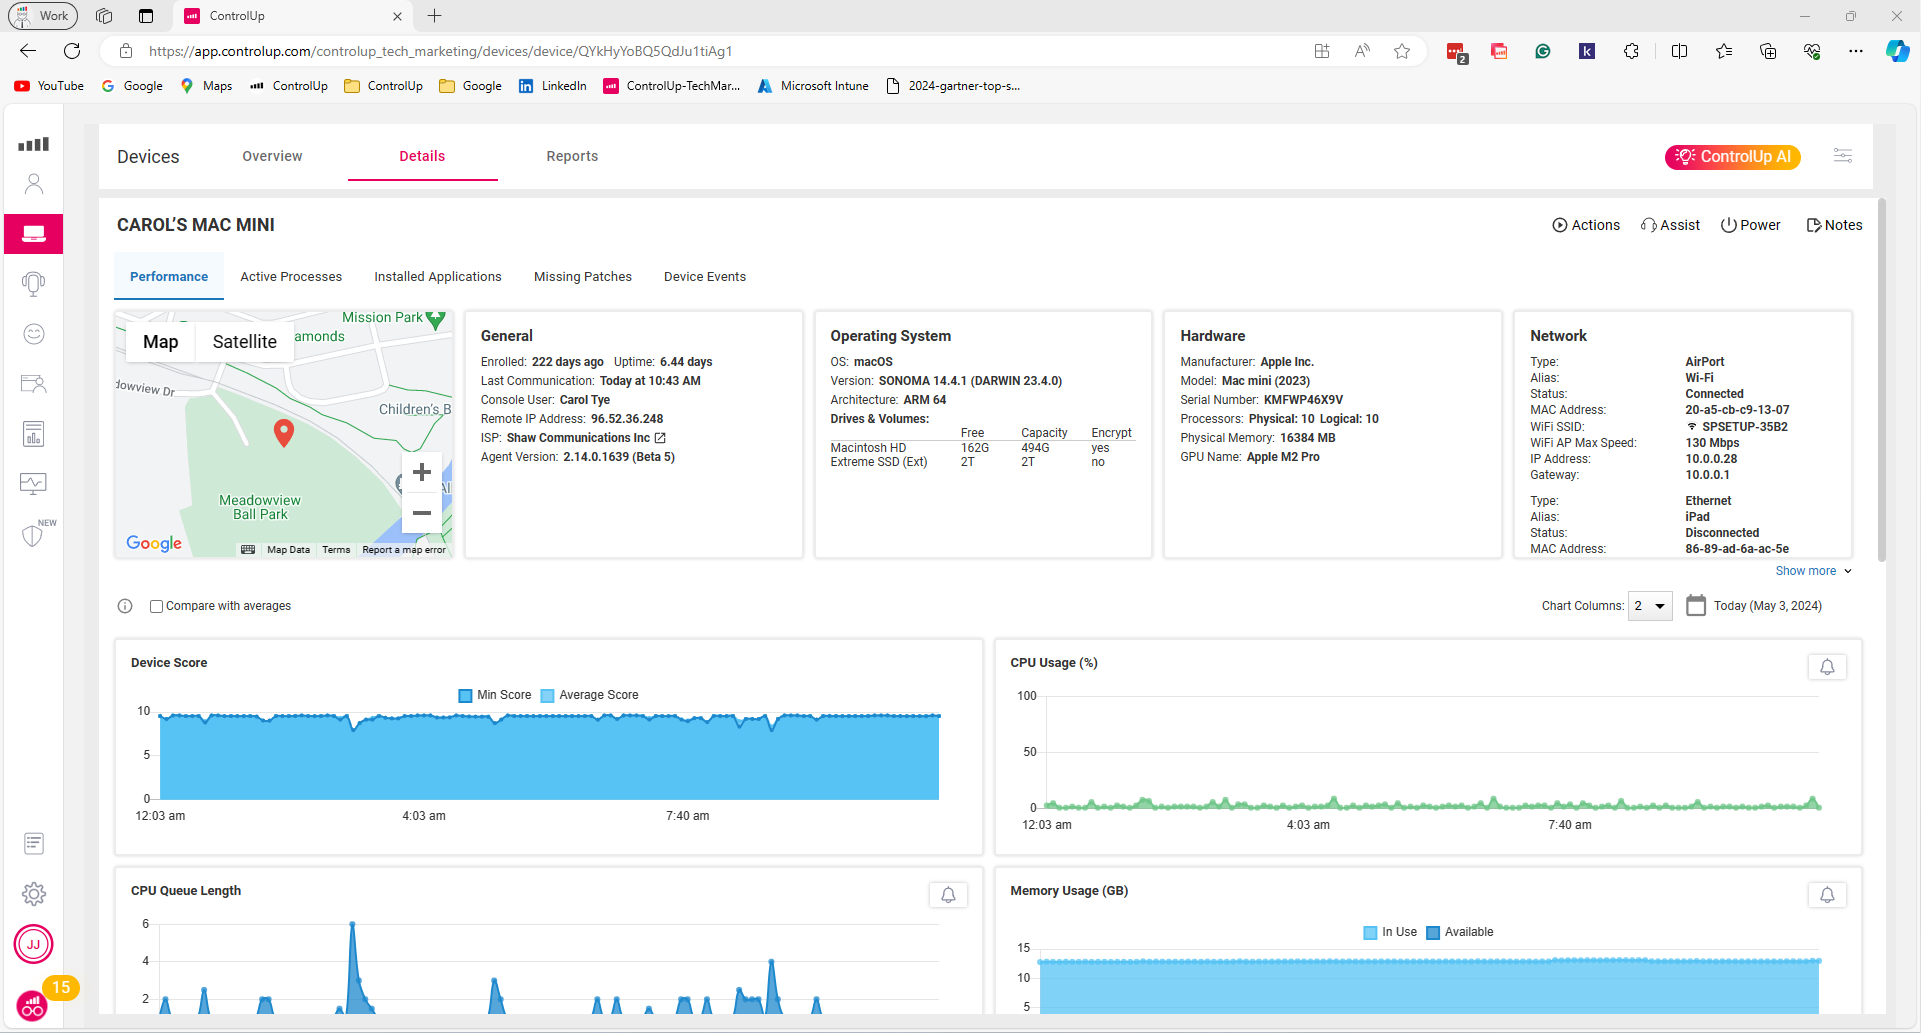The image size is (1921, 1033).
Task: Switch map to Satellite view
Action: (244, 342)
